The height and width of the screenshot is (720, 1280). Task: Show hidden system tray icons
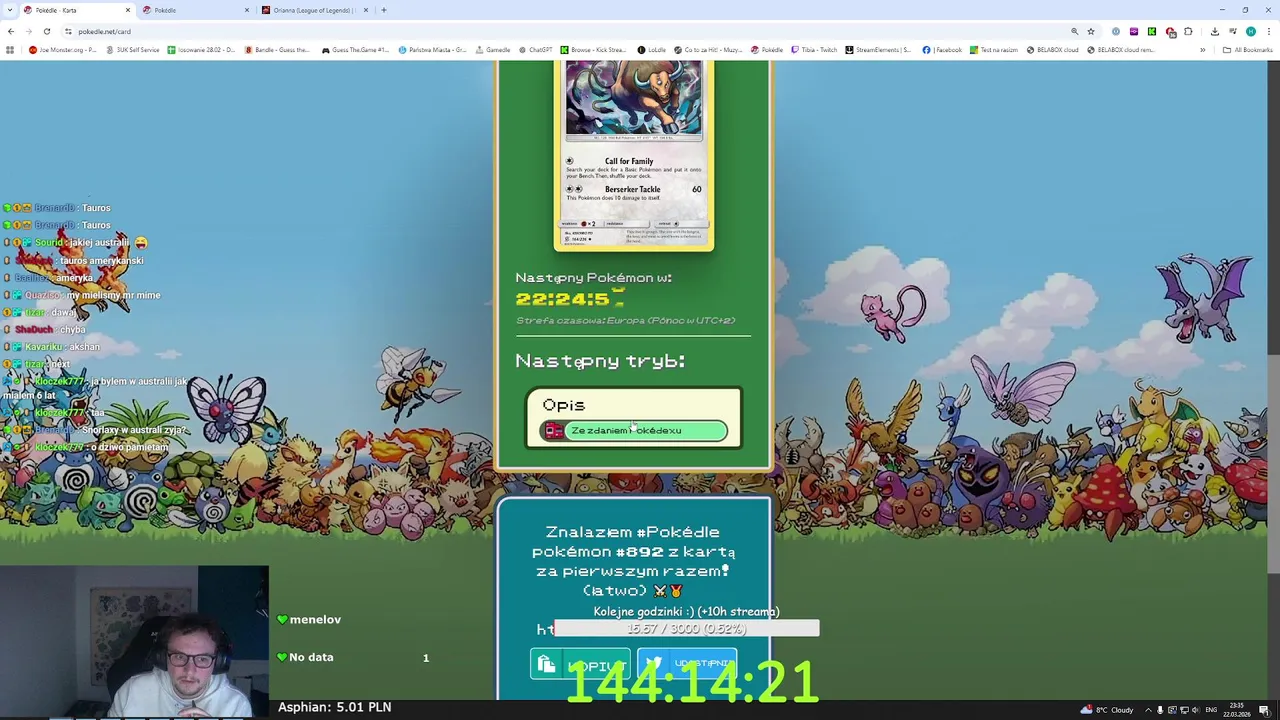[x=1148, y=710]
